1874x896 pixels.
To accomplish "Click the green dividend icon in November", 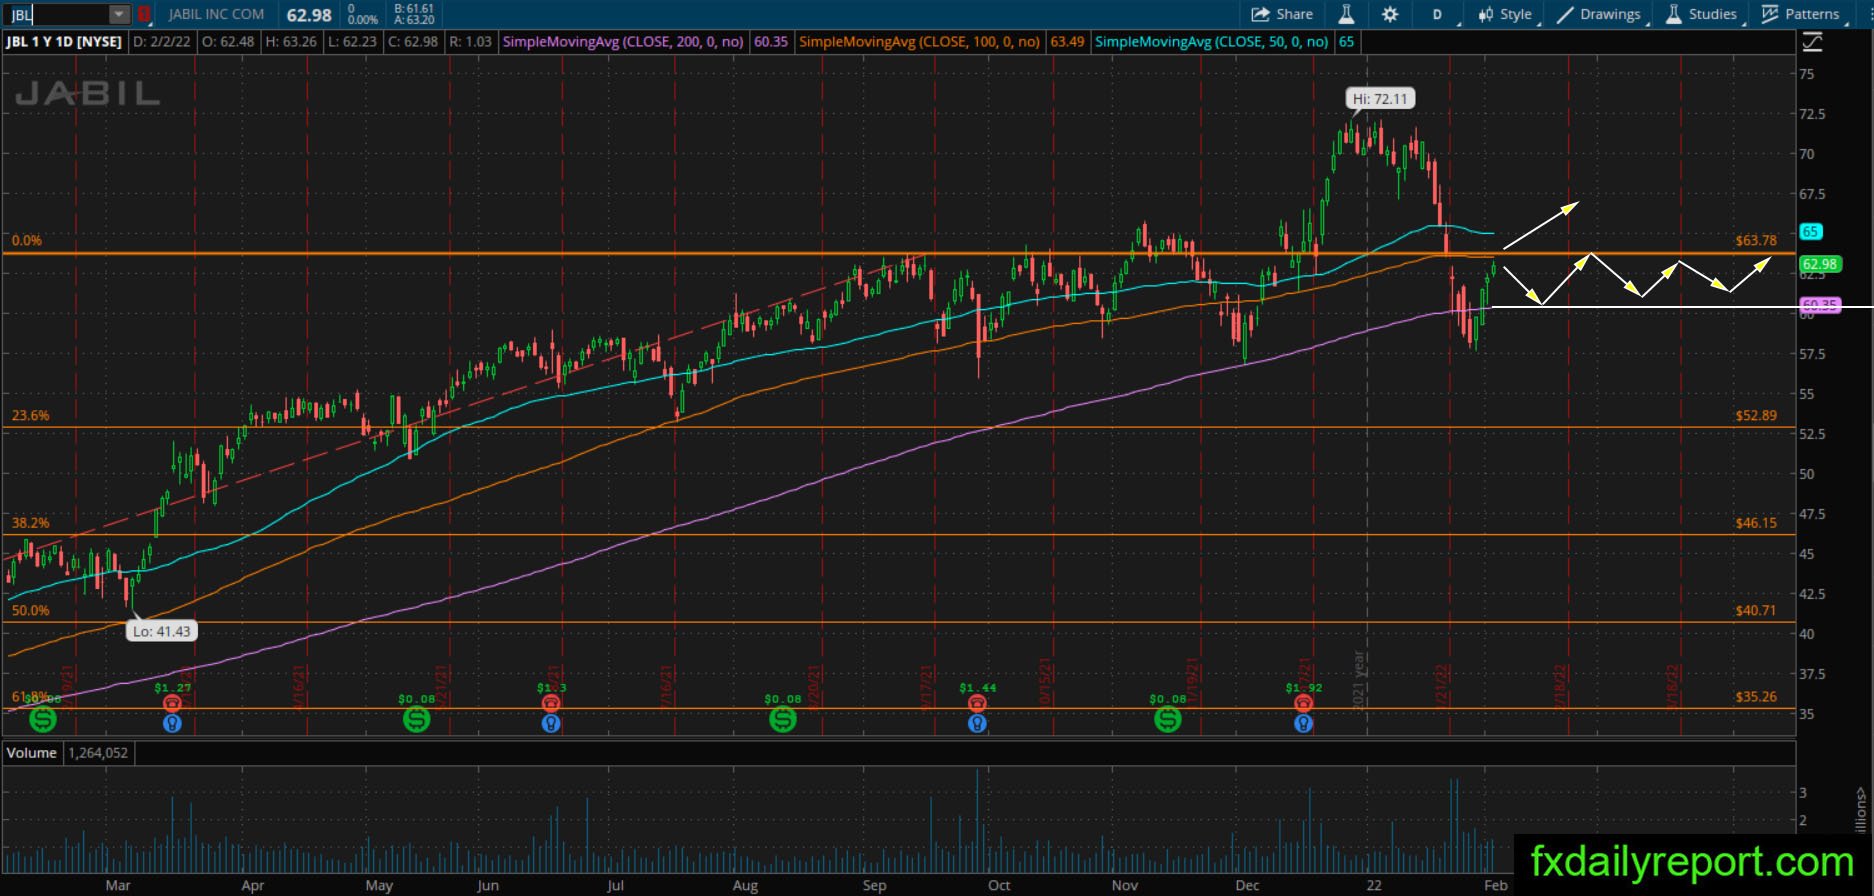I will click(1167, 718).
